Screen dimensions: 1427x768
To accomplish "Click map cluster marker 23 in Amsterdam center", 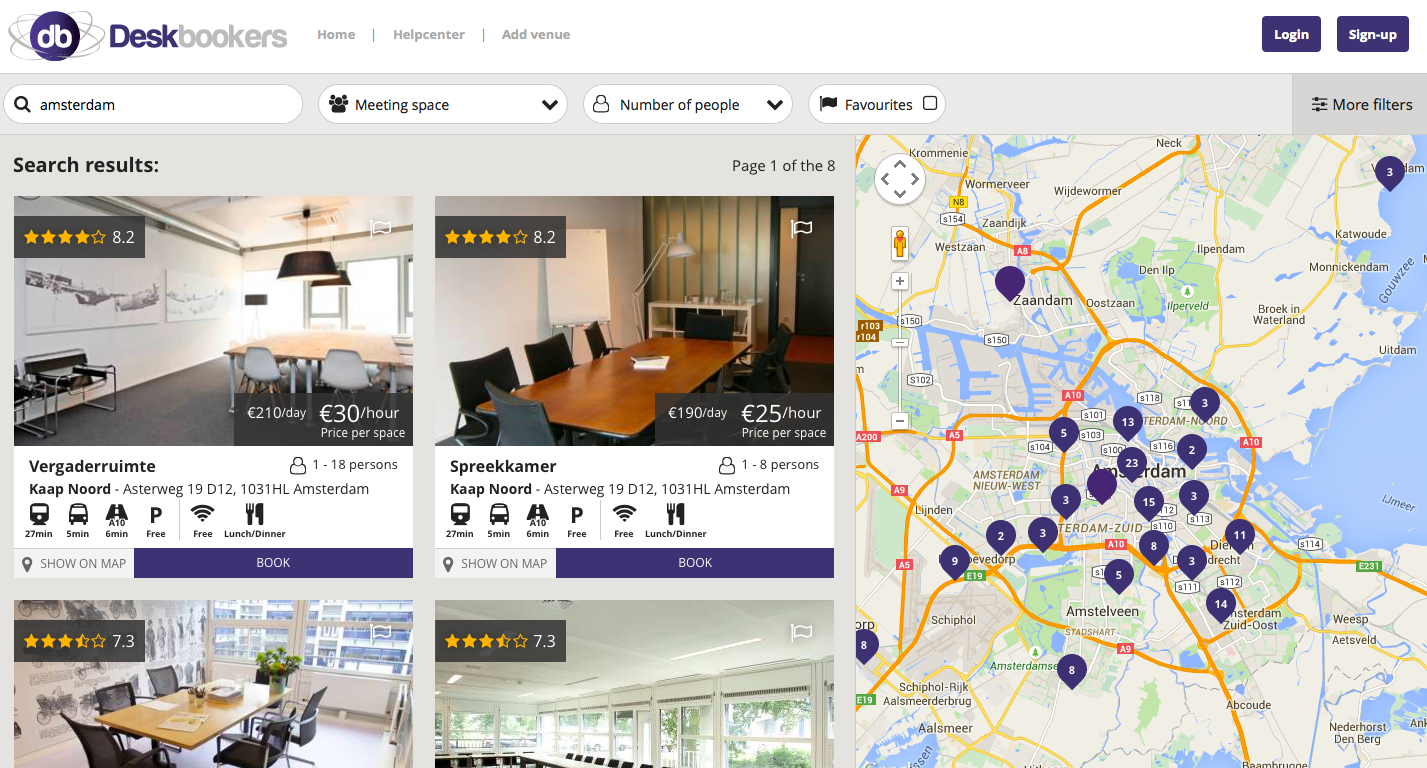I will point(1131,463).
